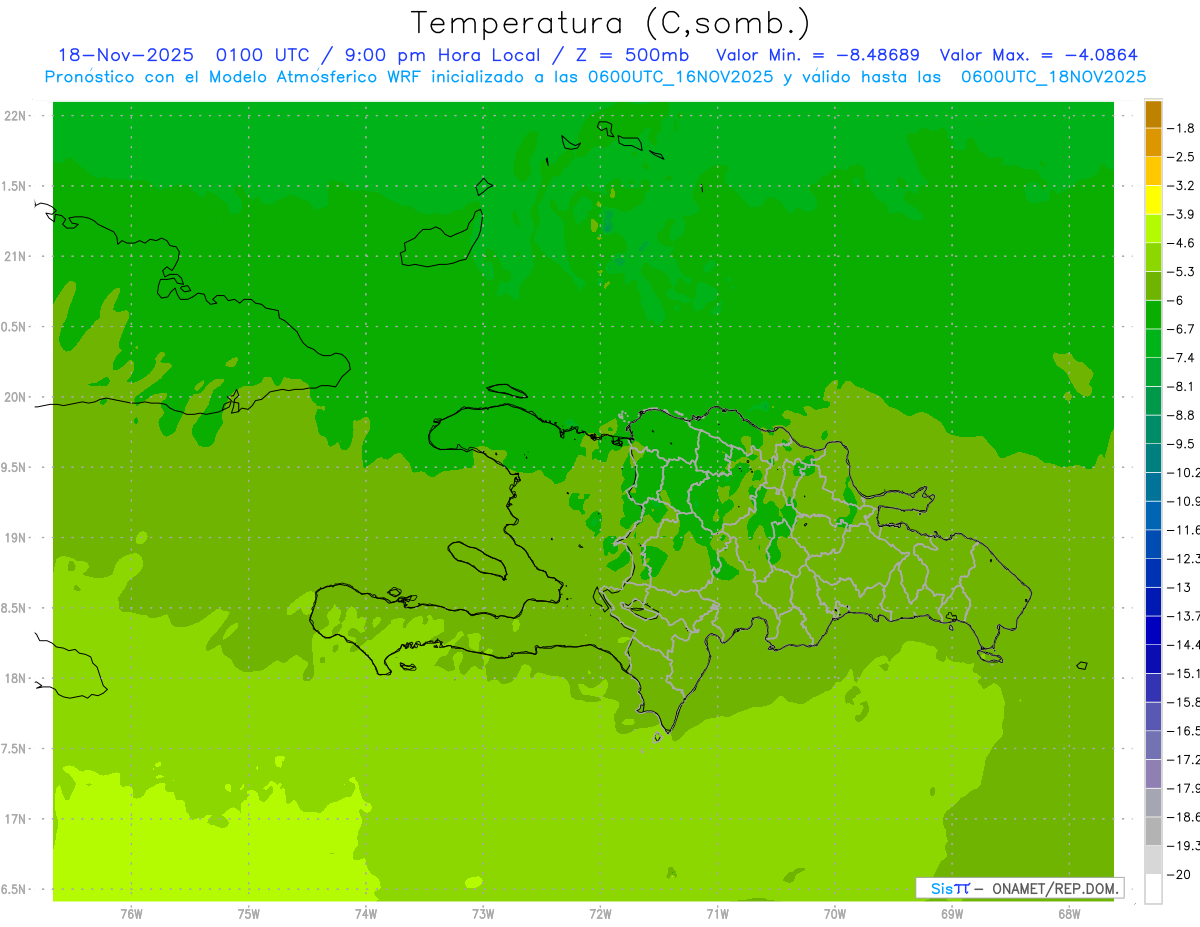The image size is (1200, 927).
Task: Select the green swatch between -6 and -6.7
Action: (1153, 315)
